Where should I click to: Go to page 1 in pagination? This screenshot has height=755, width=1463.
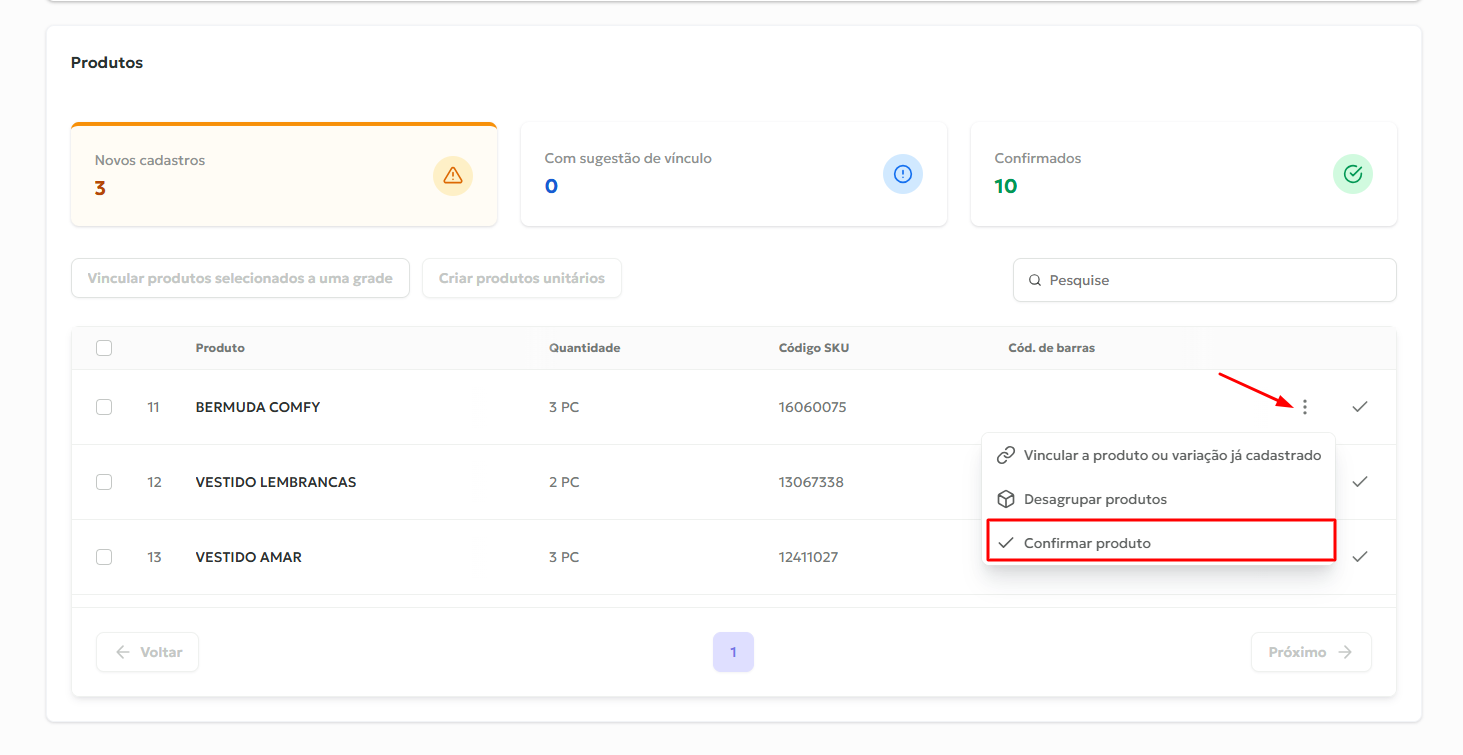(x=733, y=652)
